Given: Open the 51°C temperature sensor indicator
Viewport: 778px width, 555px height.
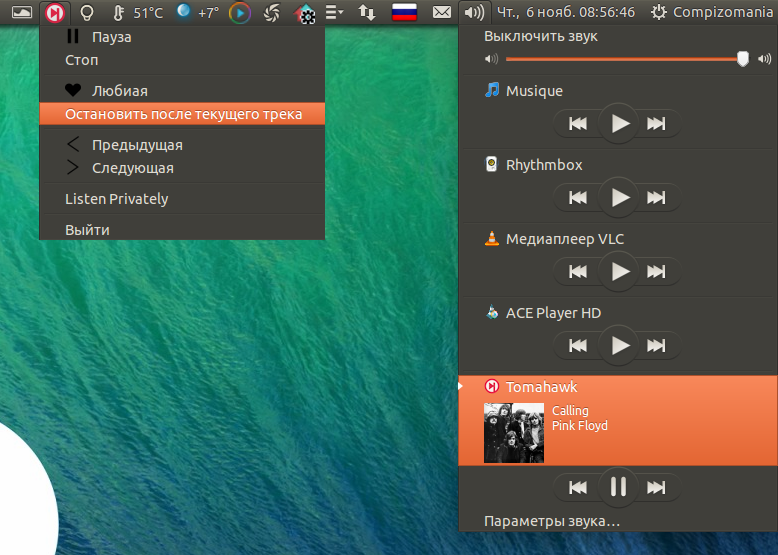Looking at the screenshot, I should [x=137, y=12].
